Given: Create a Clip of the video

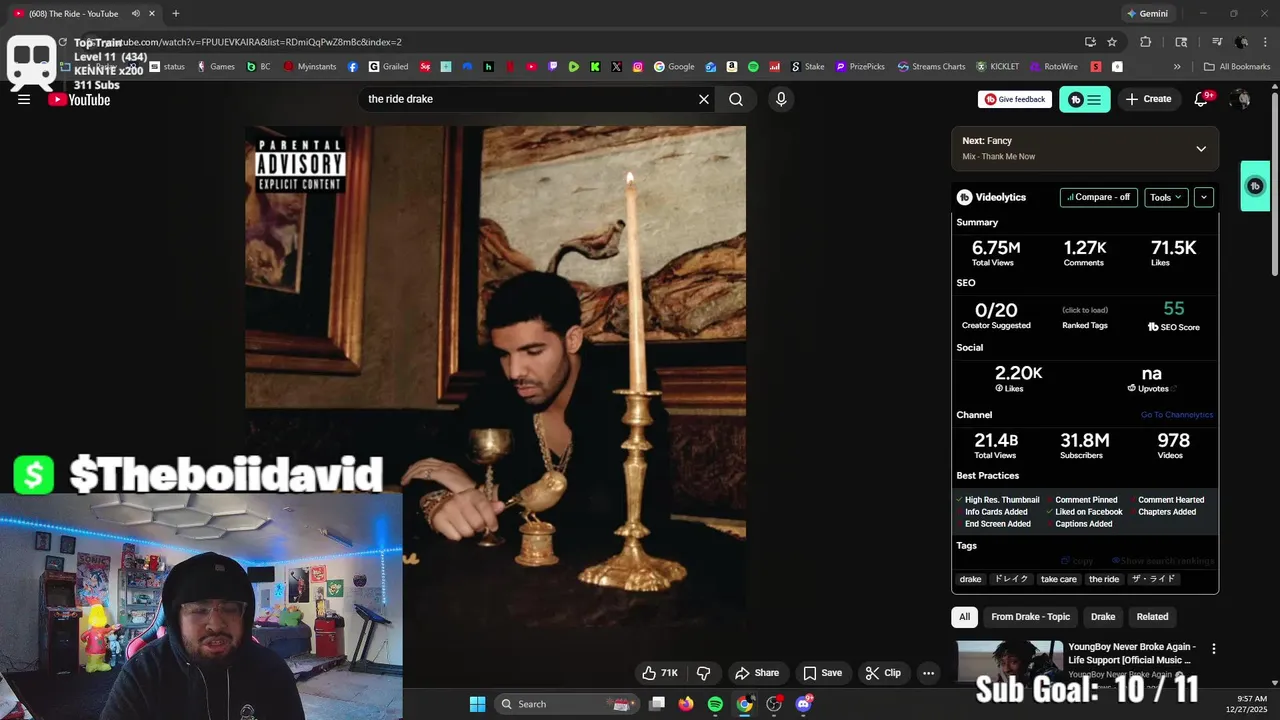Looking at the screenshot, I should click(x=883, y=673).
